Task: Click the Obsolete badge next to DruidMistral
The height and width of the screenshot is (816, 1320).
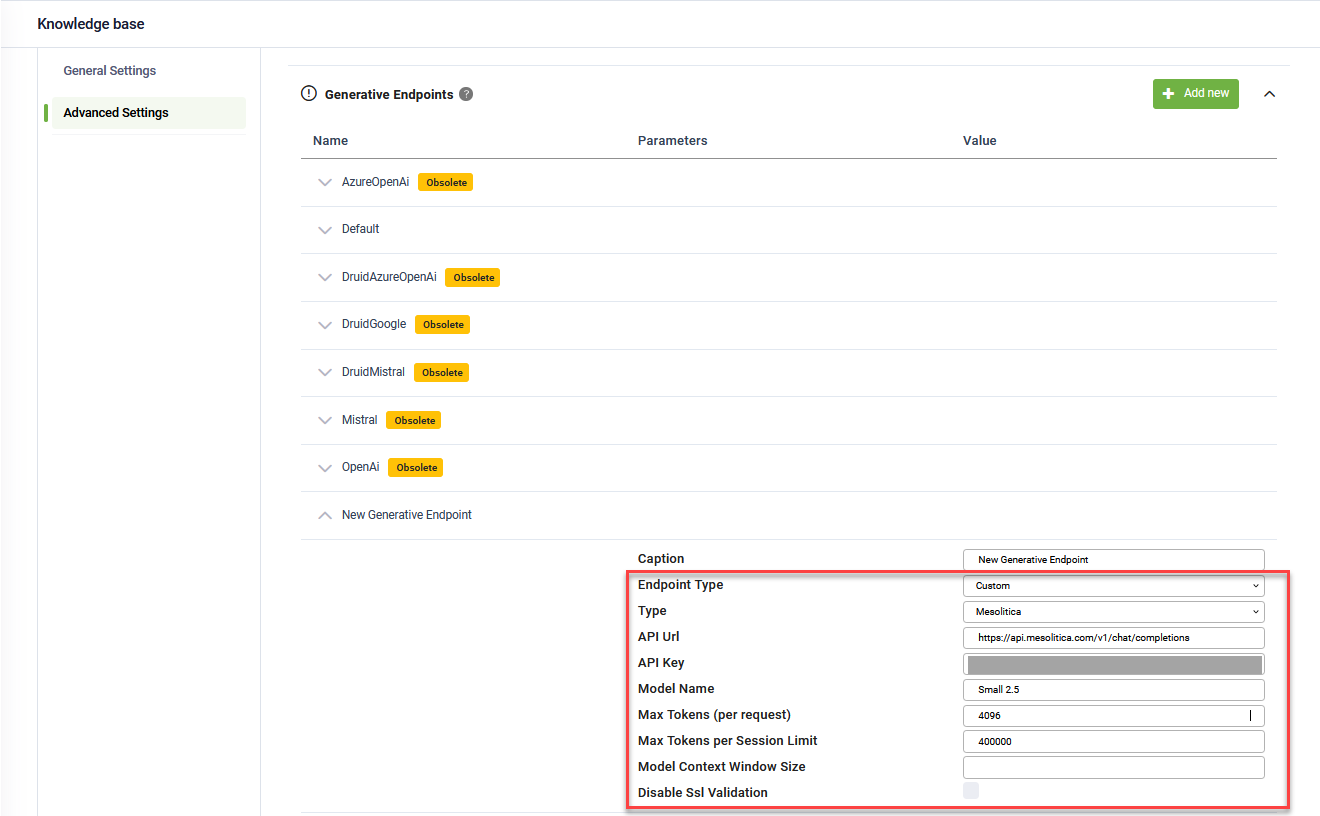Action: pos(442,373)
